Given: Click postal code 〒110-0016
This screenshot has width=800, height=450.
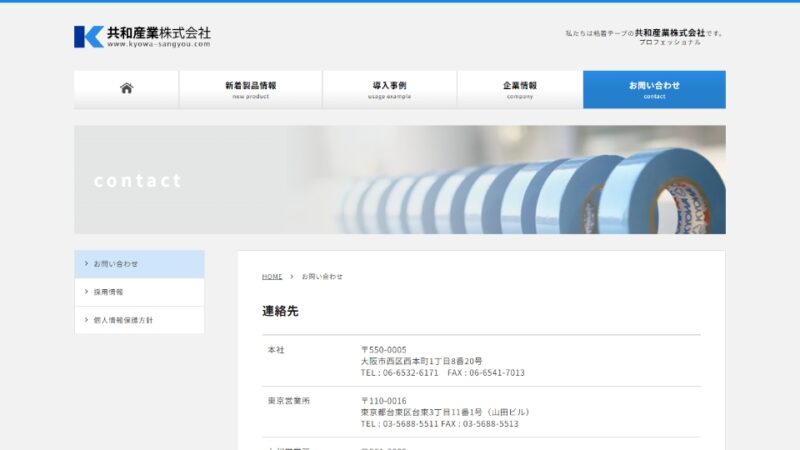Looking at the screenshot, I should [384, 401].
